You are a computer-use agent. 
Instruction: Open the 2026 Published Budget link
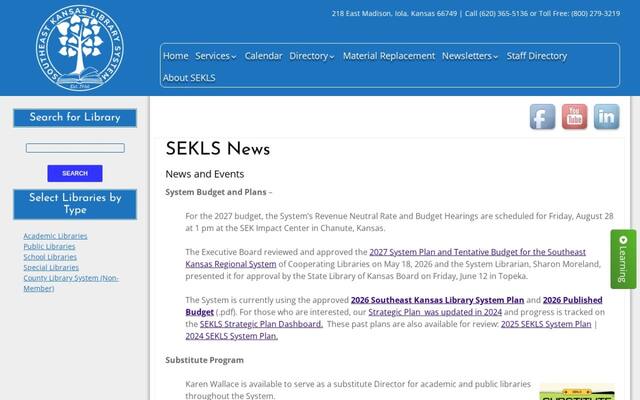coord(394,306)
